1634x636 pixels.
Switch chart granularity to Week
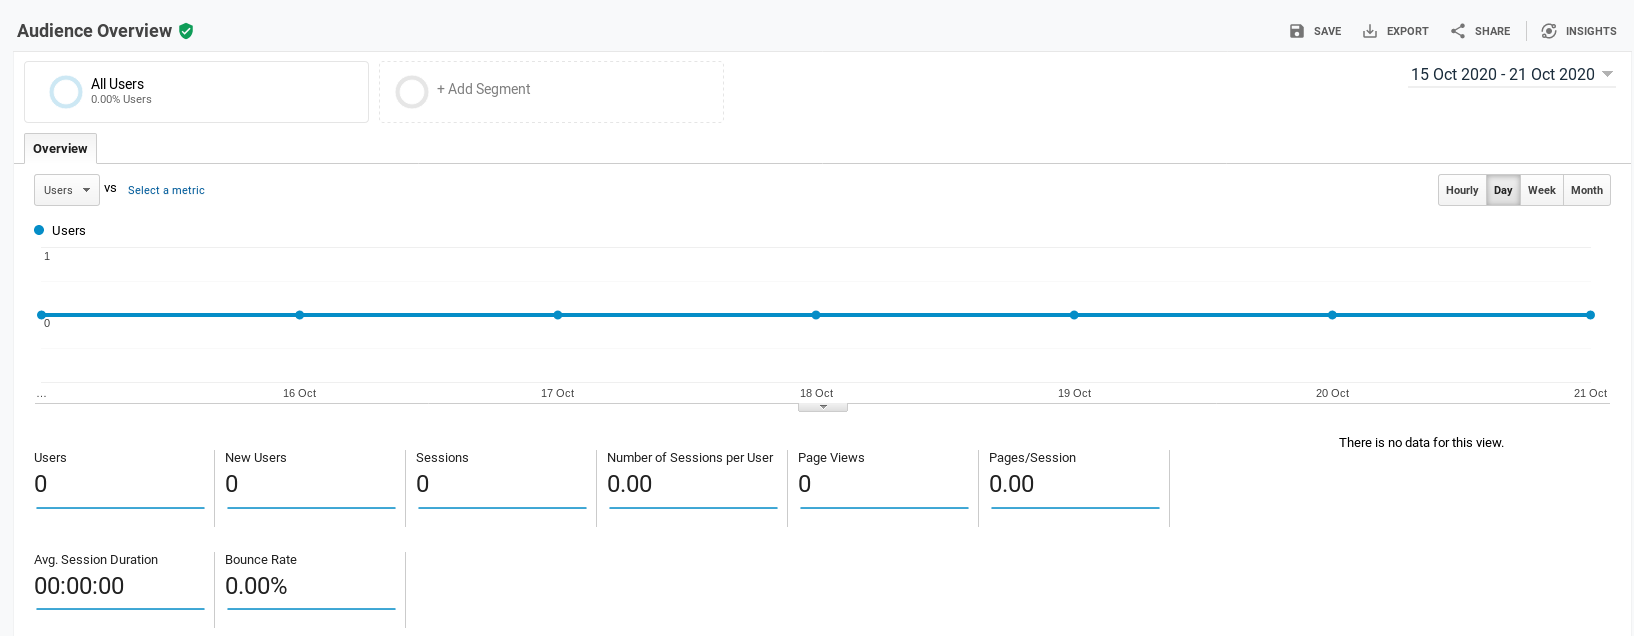(x=1541, y=190)
